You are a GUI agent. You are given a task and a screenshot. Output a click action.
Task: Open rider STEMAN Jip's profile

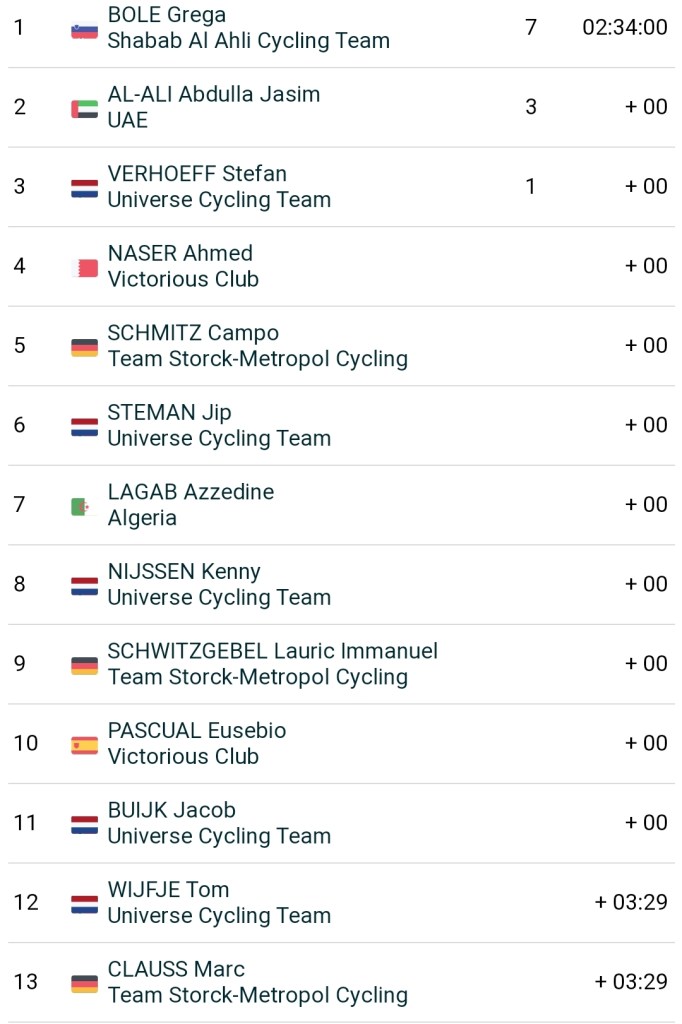tap(169, 412)
